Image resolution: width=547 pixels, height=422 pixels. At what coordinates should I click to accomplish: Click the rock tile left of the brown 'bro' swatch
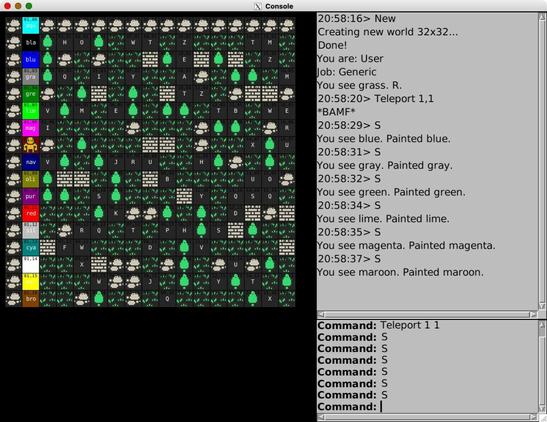click(14, 299)
